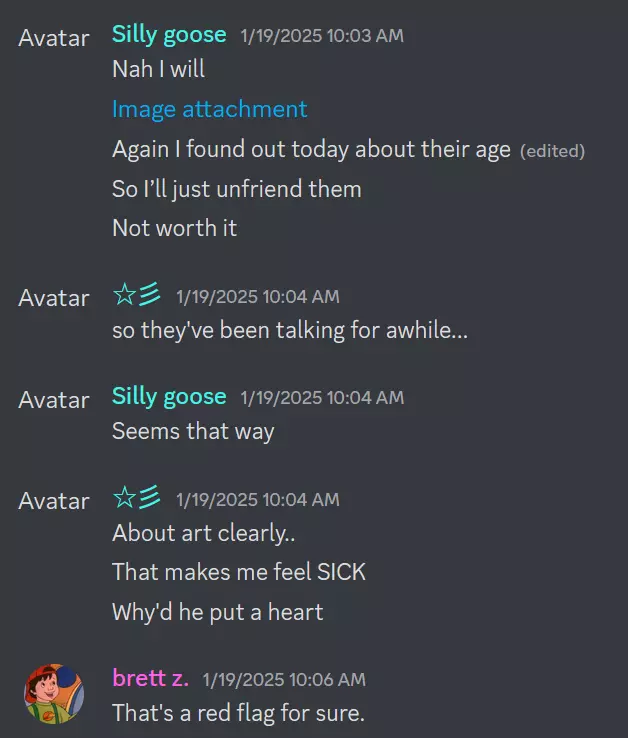Click the "That makes me feel SICK" message
Image resolution: width=628 pixels, height=738 pixels.
click(239, 572)
